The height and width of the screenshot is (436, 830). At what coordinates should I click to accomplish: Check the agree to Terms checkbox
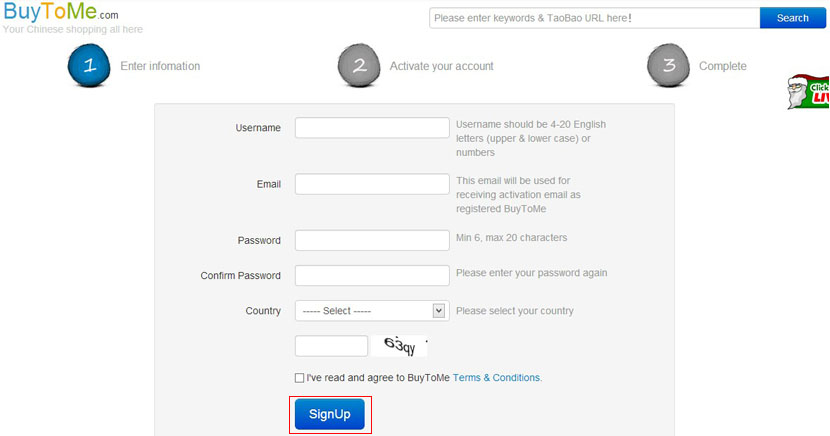[300, 378]
